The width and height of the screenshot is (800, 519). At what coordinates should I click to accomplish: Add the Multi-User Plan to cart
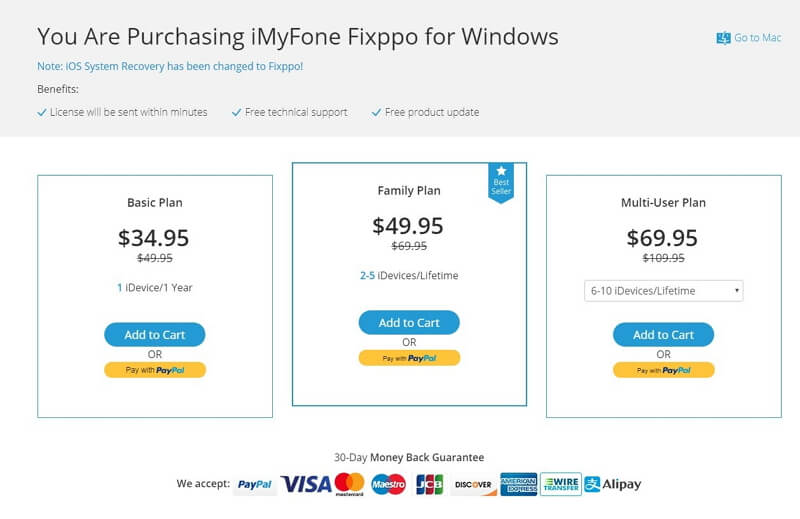coord(663,335)
